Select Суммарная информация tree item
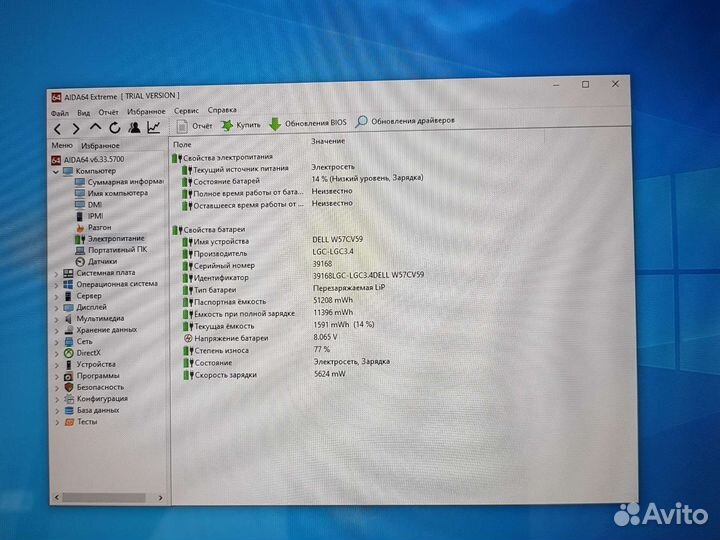 pyautogui.click(x=119, y=181)
